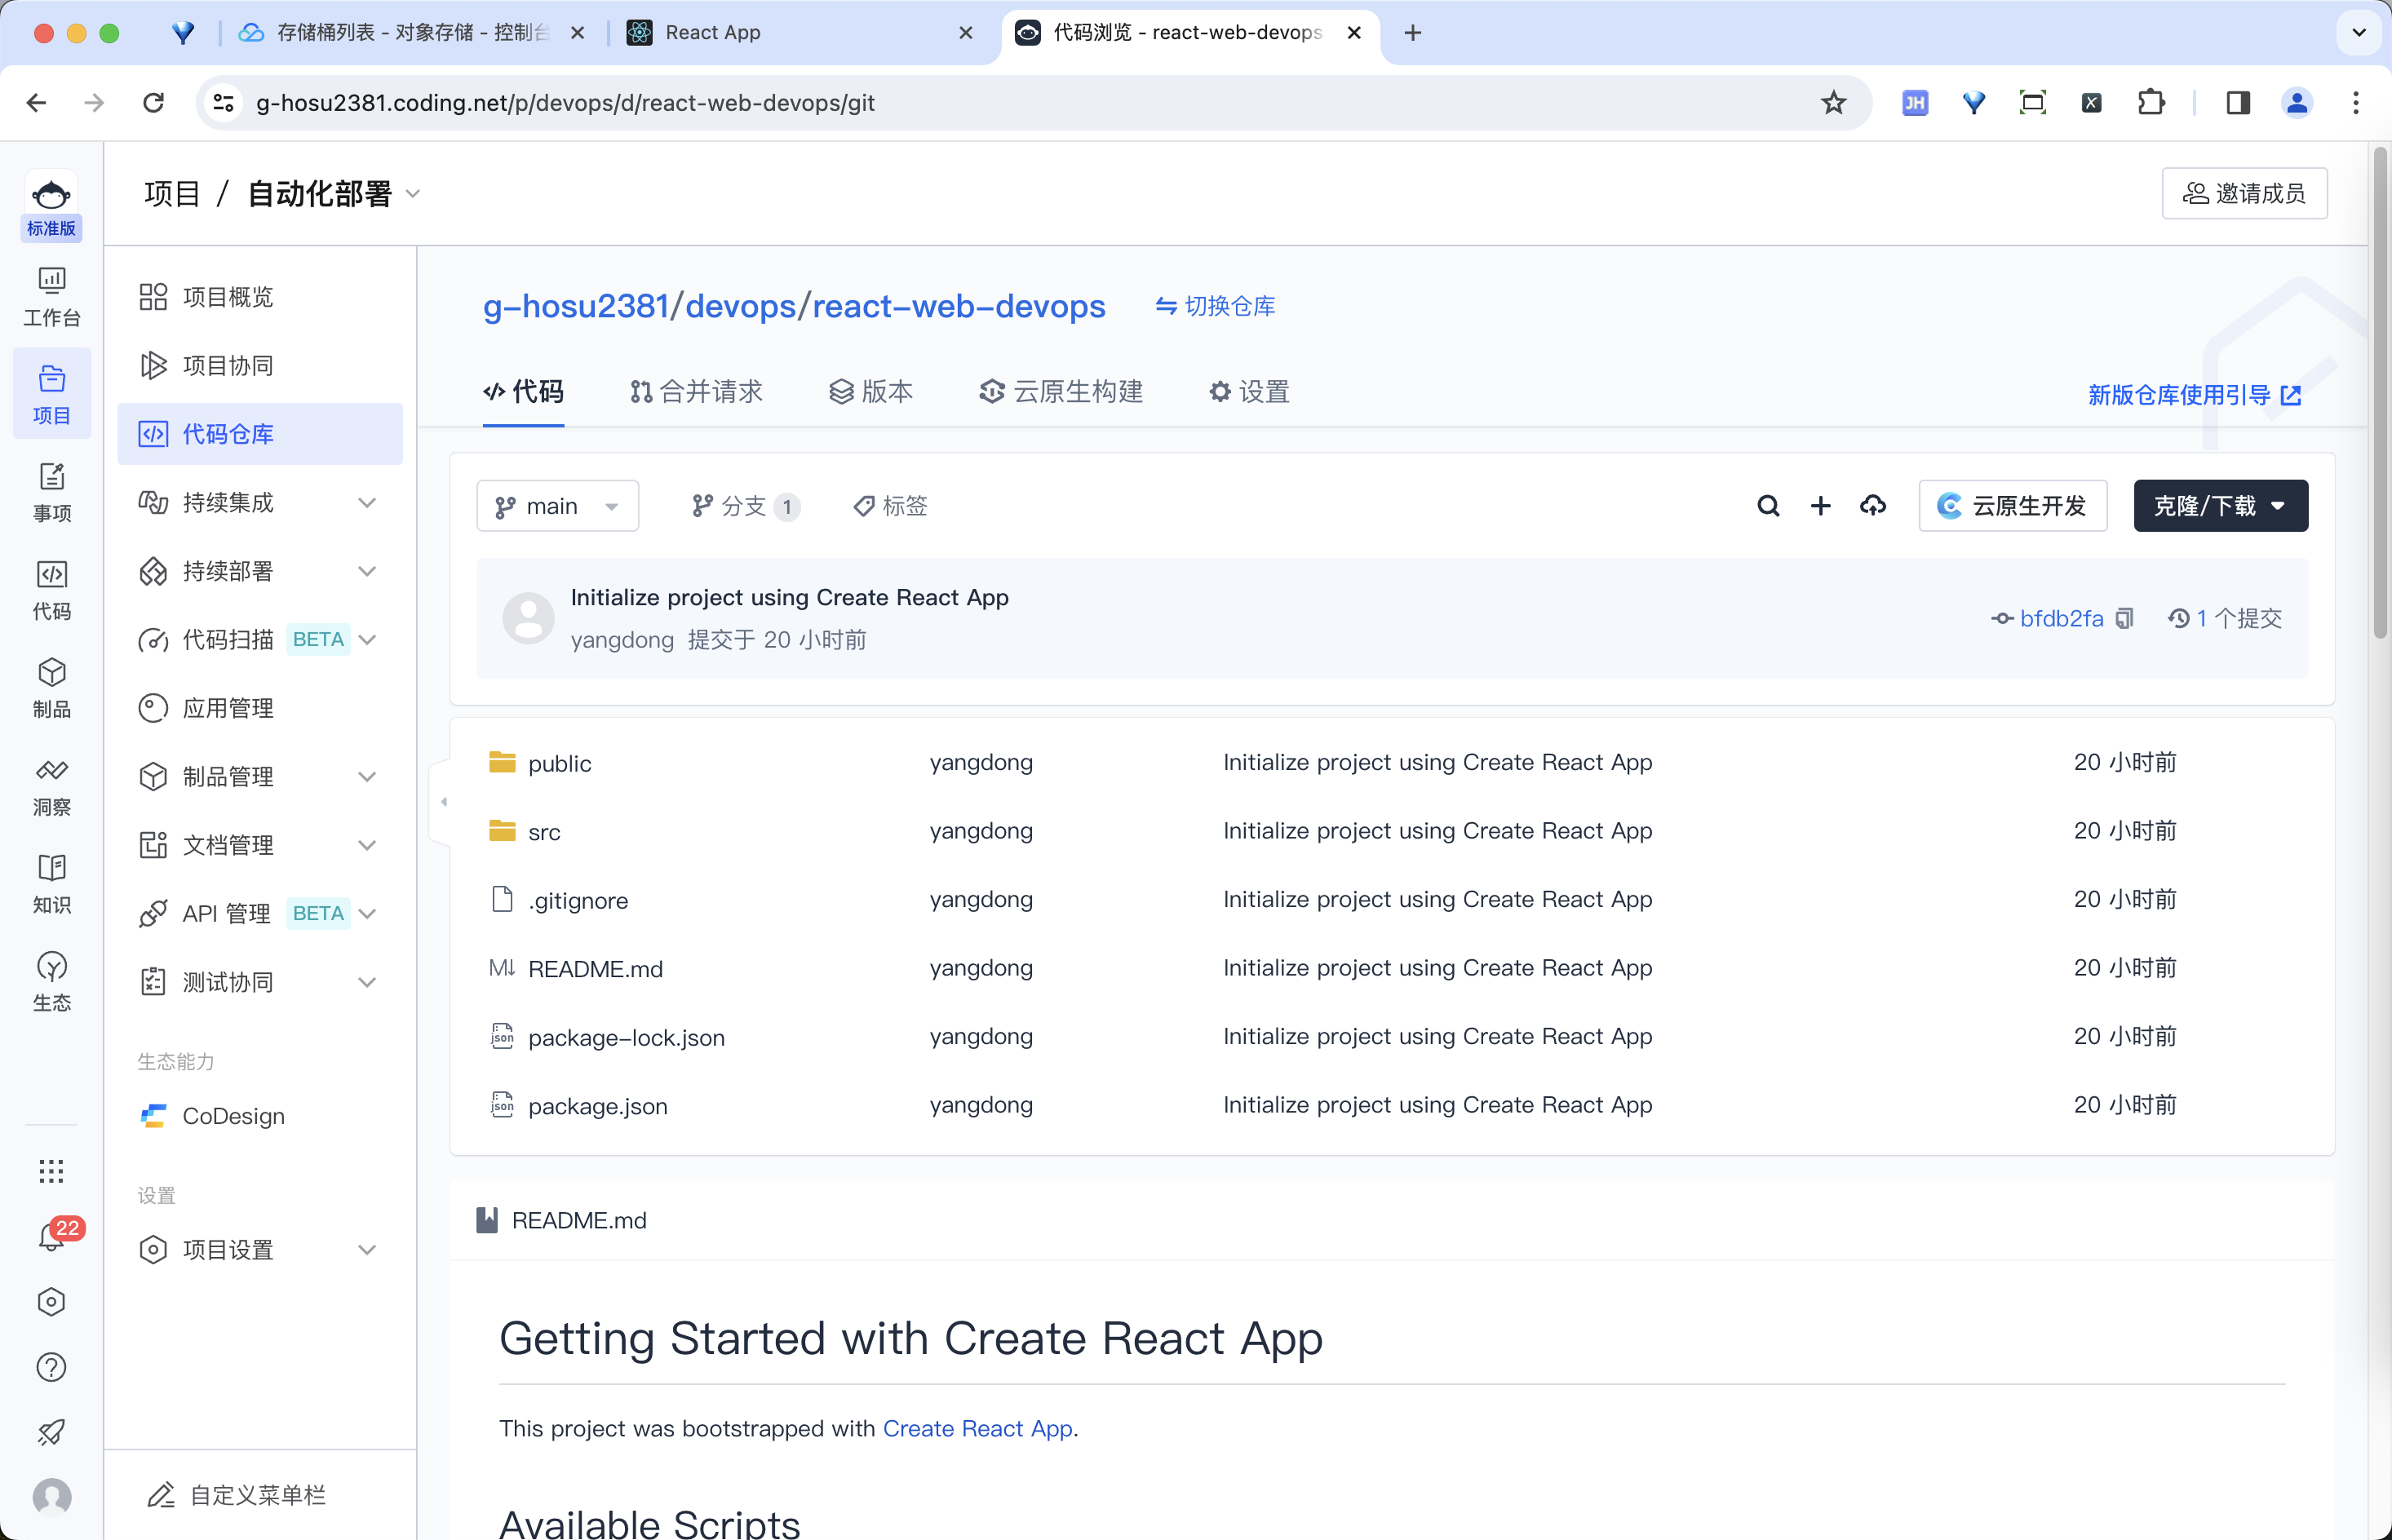Switch to the 版本 tab
Viewport: 2392px width, 1540px height.
tap(871, 392)
